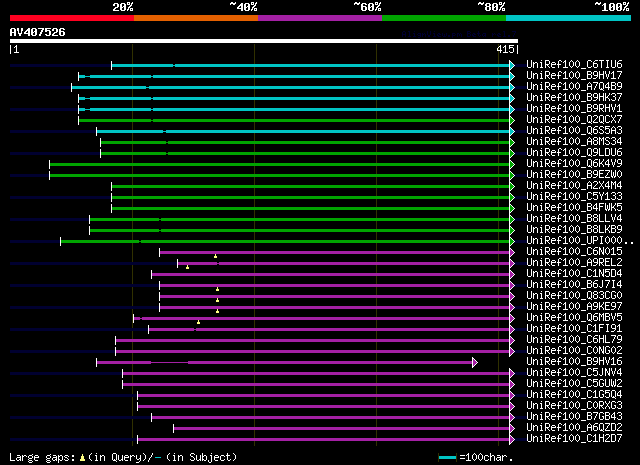Click the green ~80% legend segment
This screenshot has width=640, height=465.
[x=444, y=18]
